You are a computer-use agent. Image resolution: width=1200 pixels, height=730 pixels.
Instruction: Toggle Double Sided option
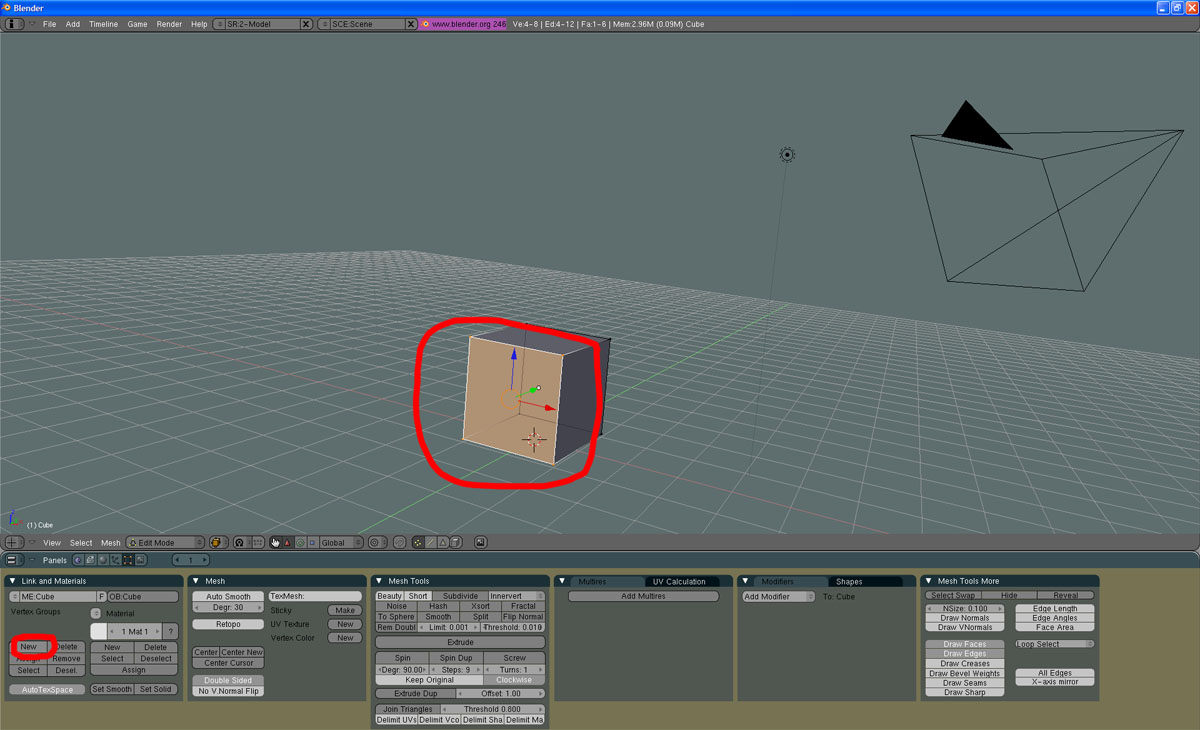(228, 680)
